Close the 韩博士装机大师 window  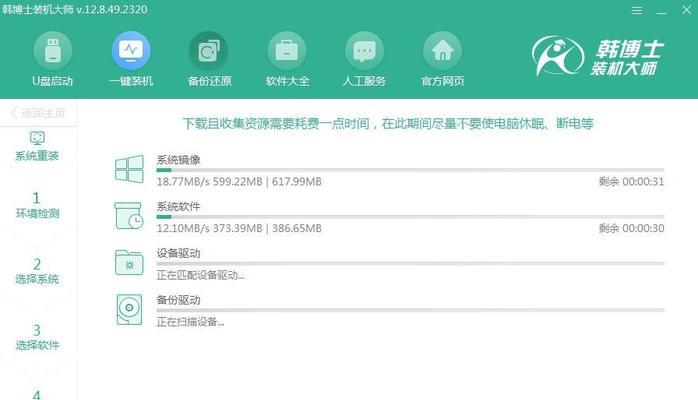tap(686, 10)
